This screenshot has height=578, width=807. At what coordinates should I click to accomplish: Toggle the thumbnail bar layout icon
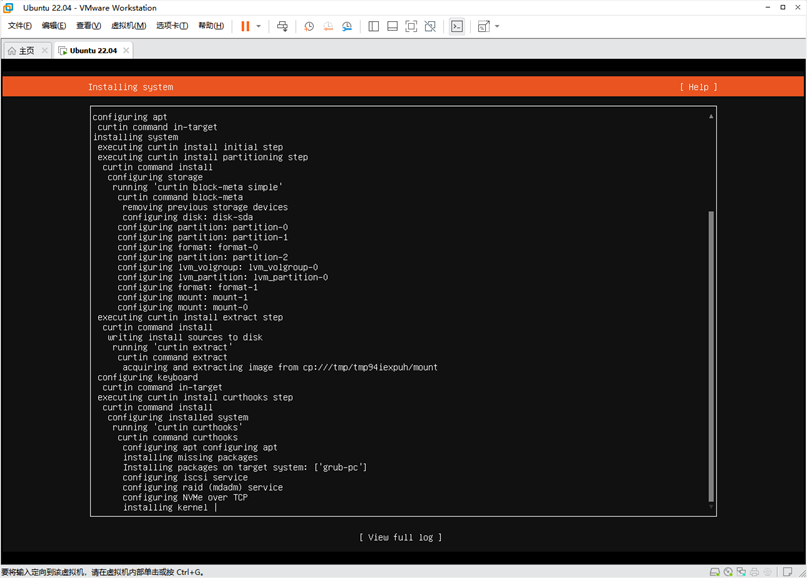click(392, 26)
